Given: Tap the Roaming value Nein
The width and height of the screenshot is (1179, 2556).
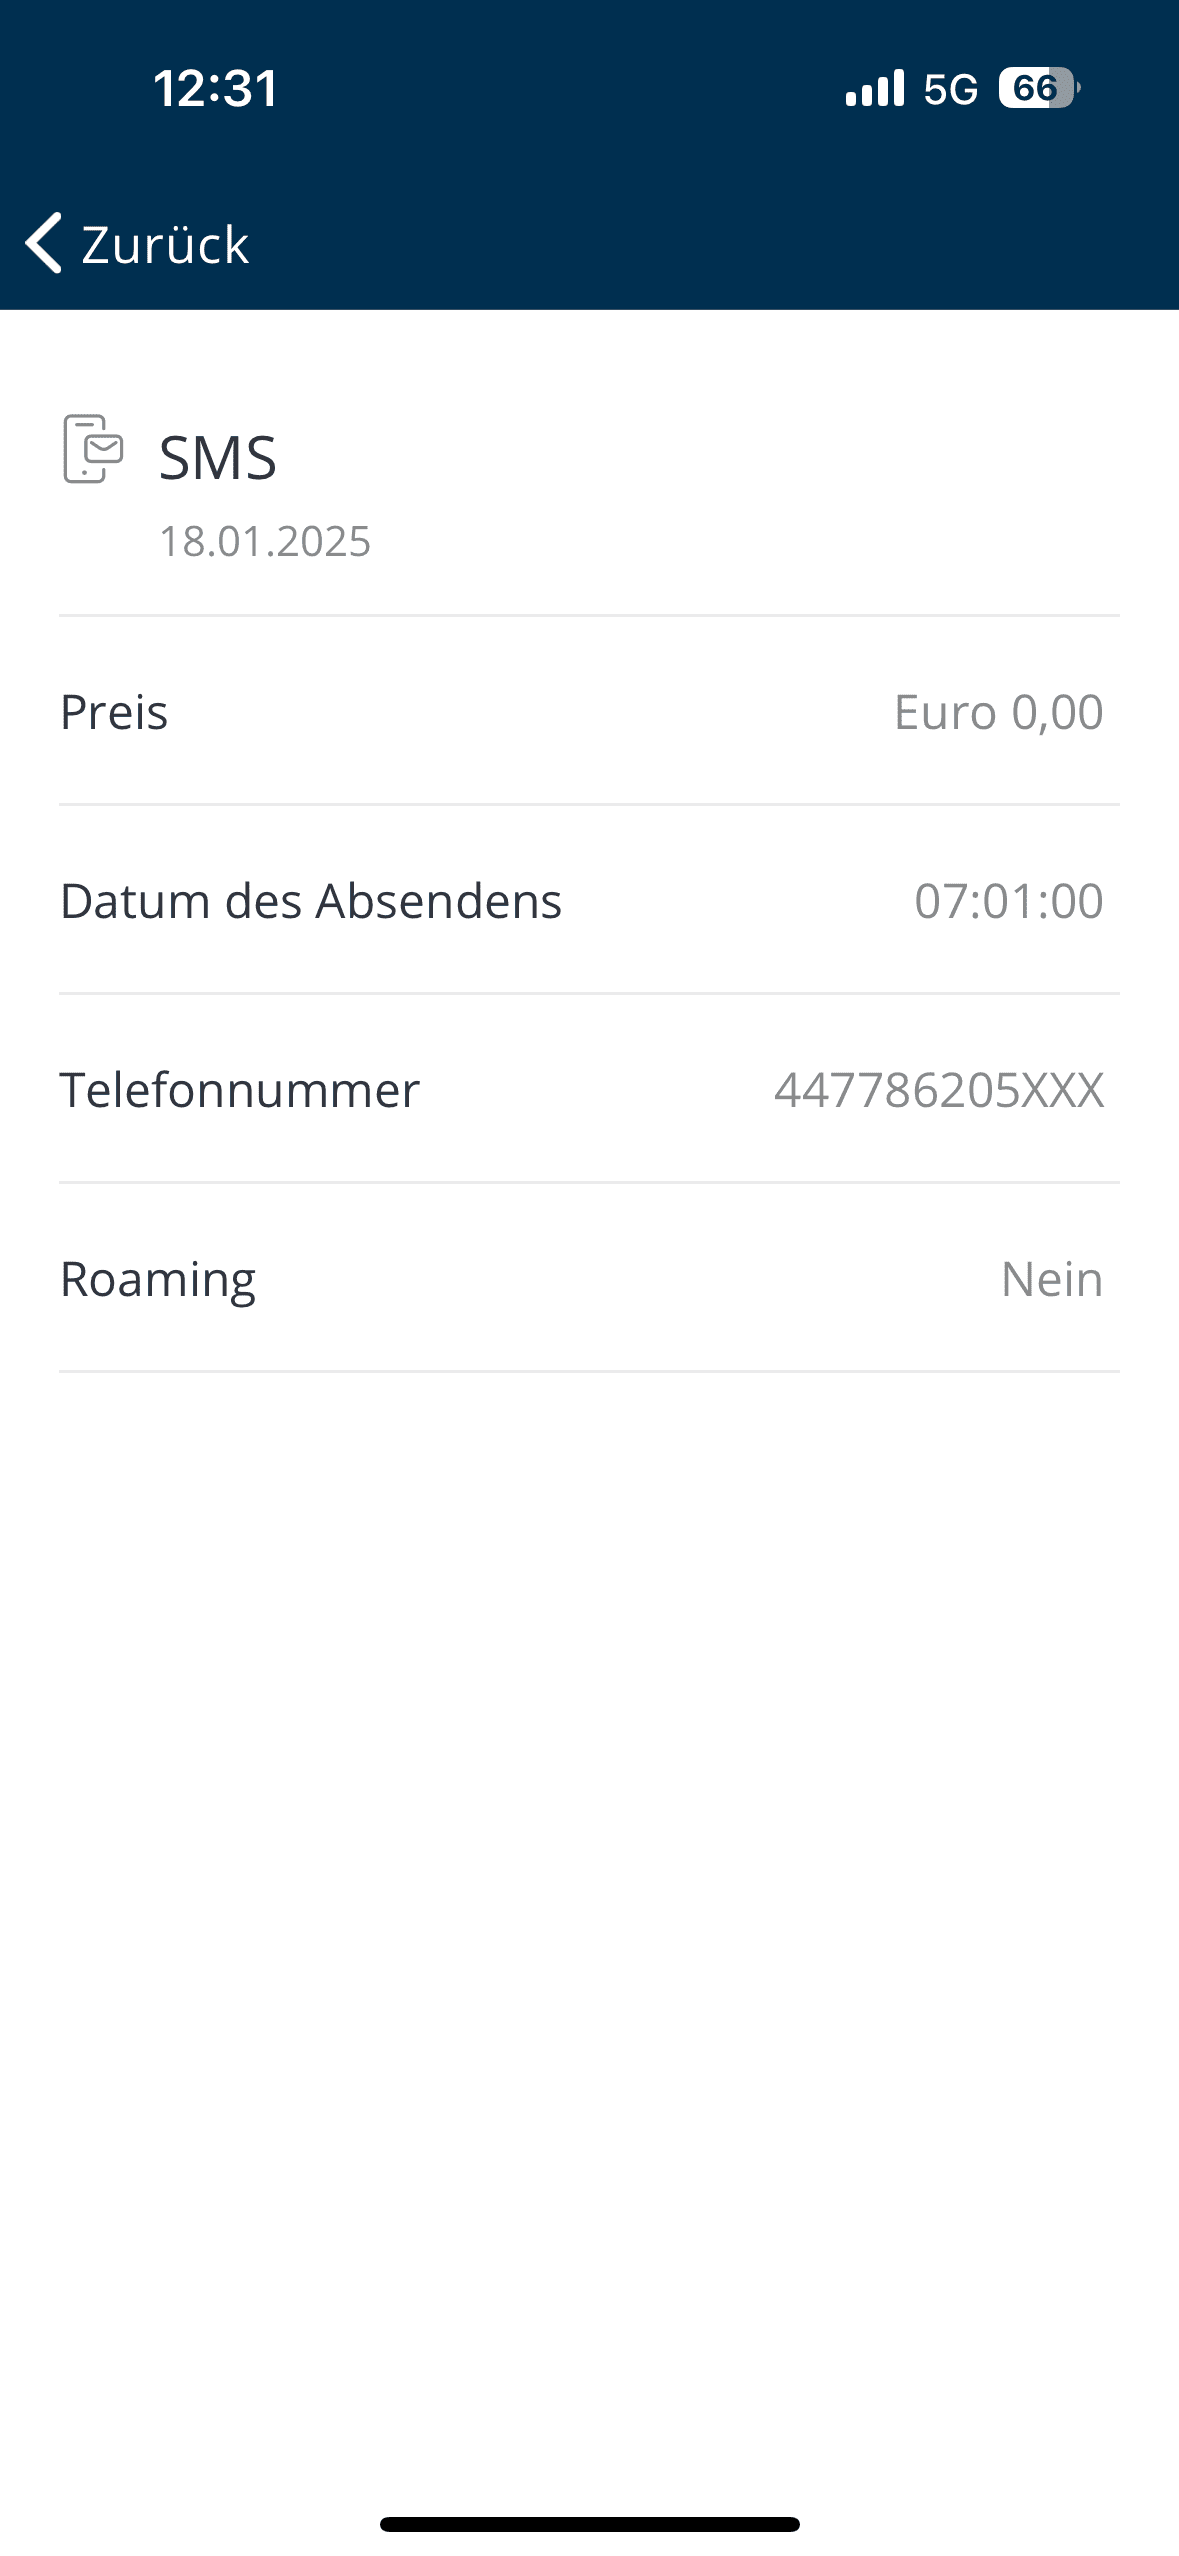Looking at the screenshot, I should (1051, 1279).
